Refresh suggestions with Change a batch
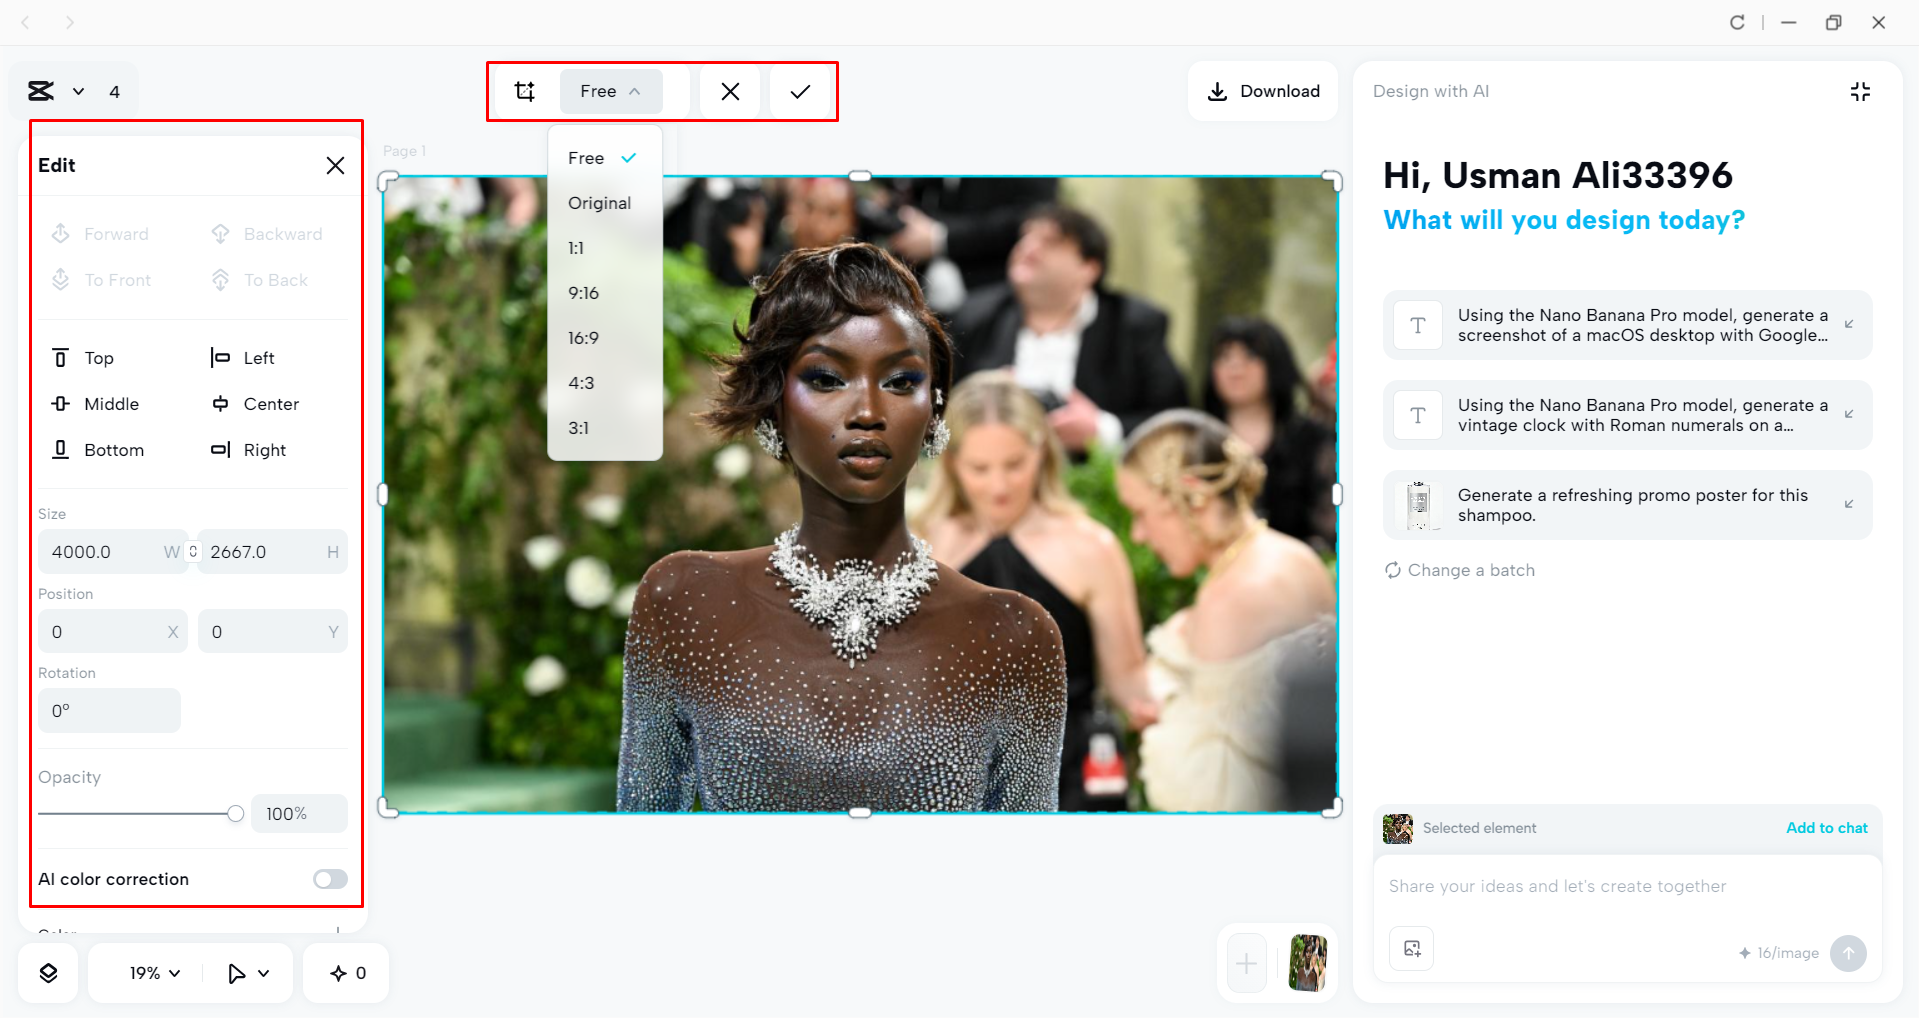Screen dimensions: 1919x1018 point(1460,570)
